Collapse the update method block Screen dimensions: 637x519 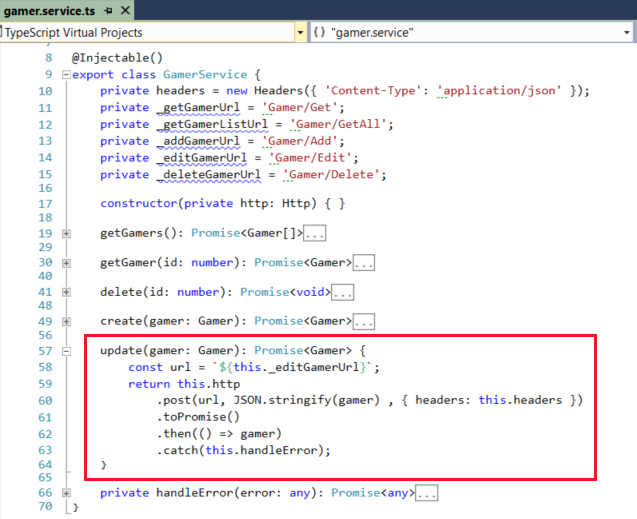click(66, 352)
